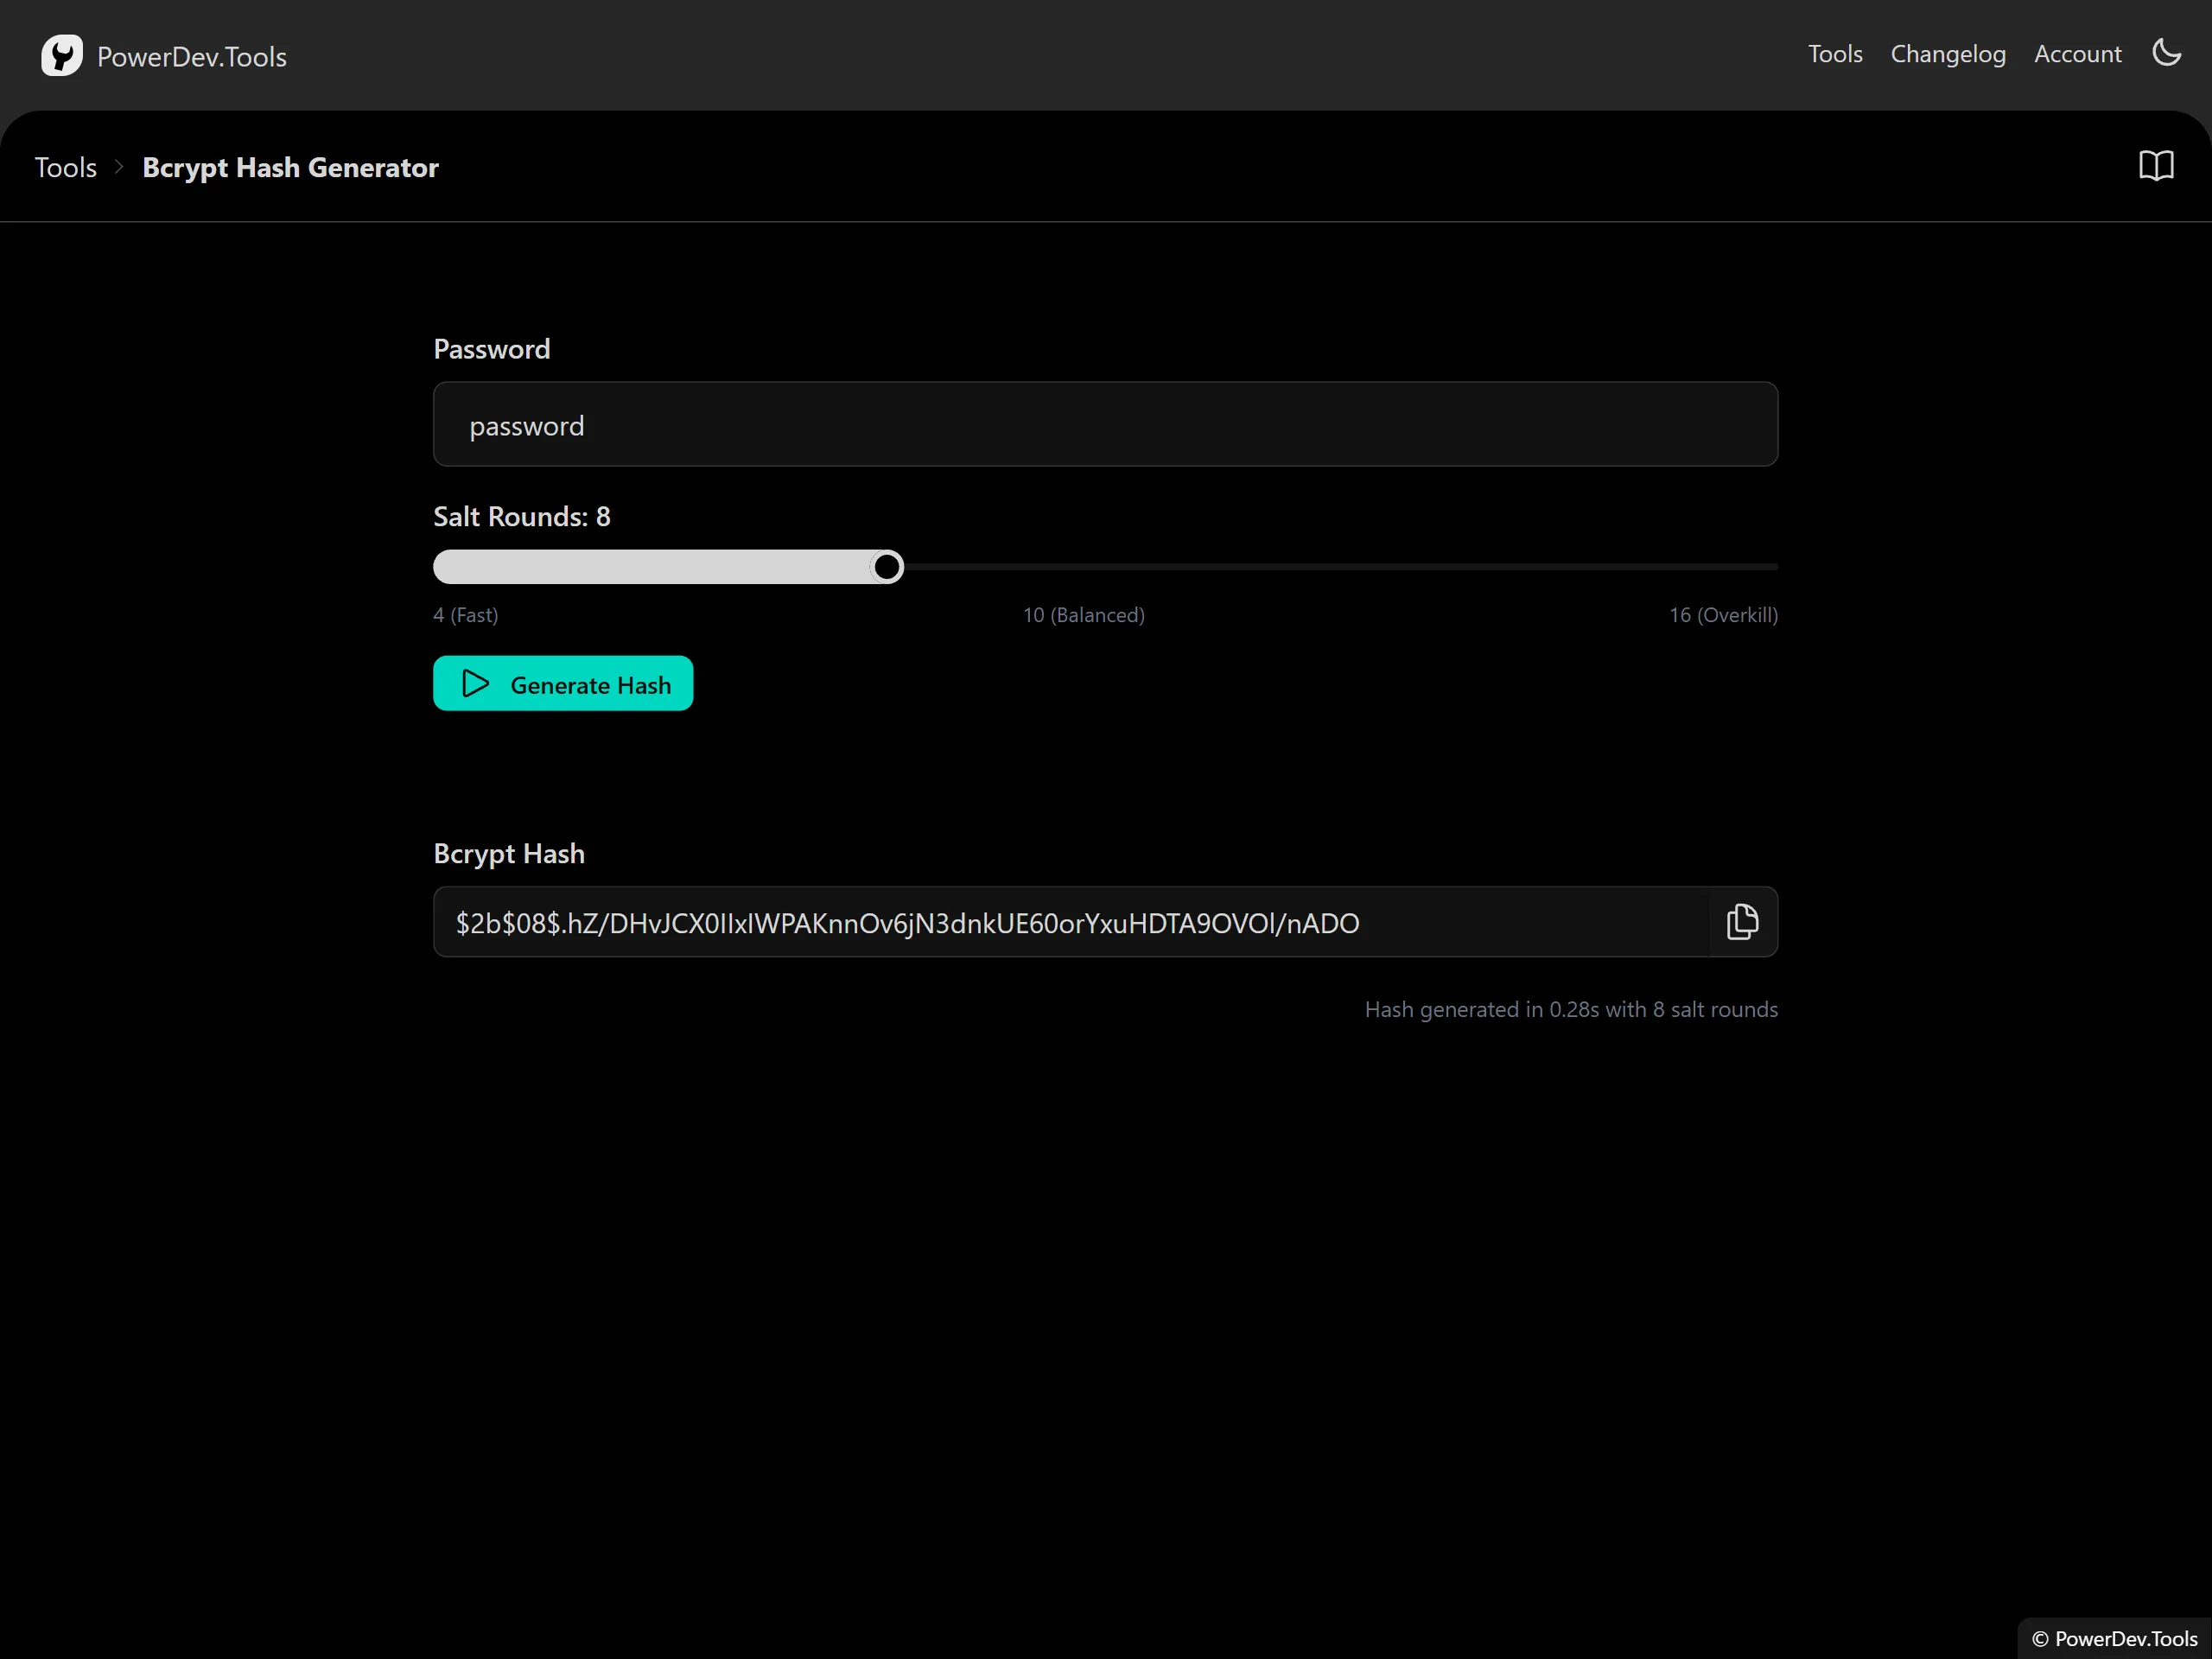Go to the Account section
The height and width of the screenshot is (1659, 2212).
(2077, 54)
